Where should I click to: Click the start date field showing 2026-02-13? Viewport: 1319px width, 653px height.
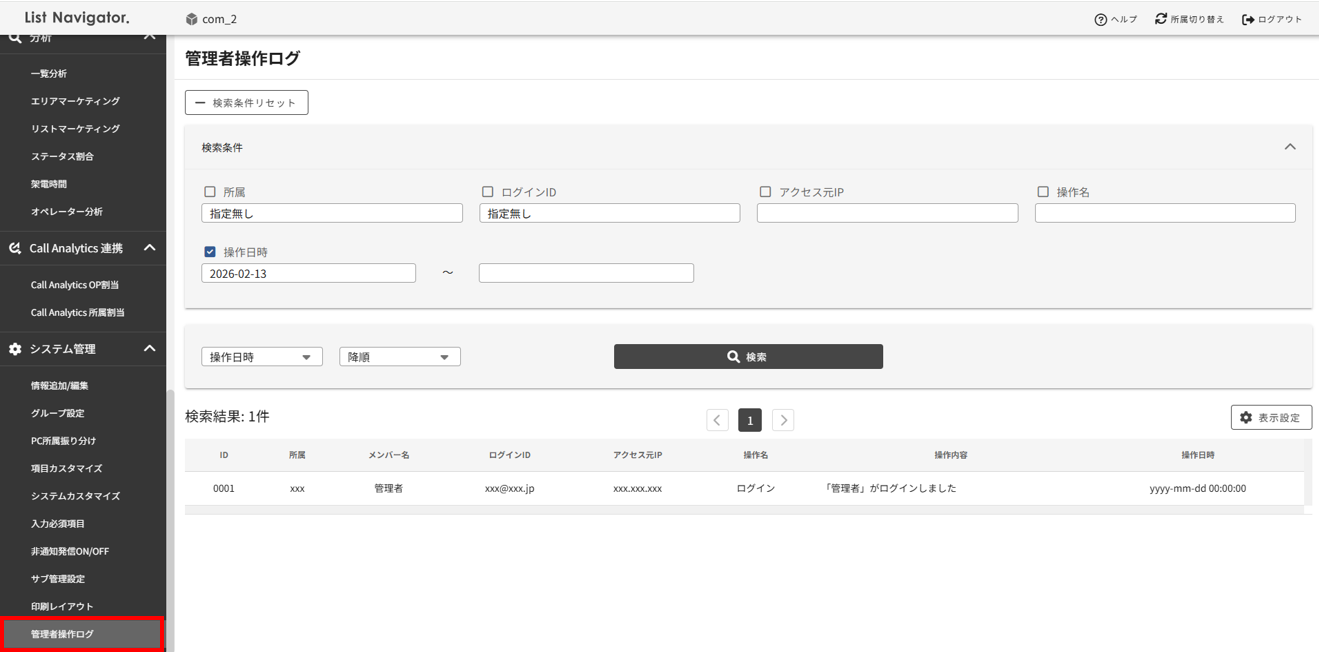[x=308, y=272]
